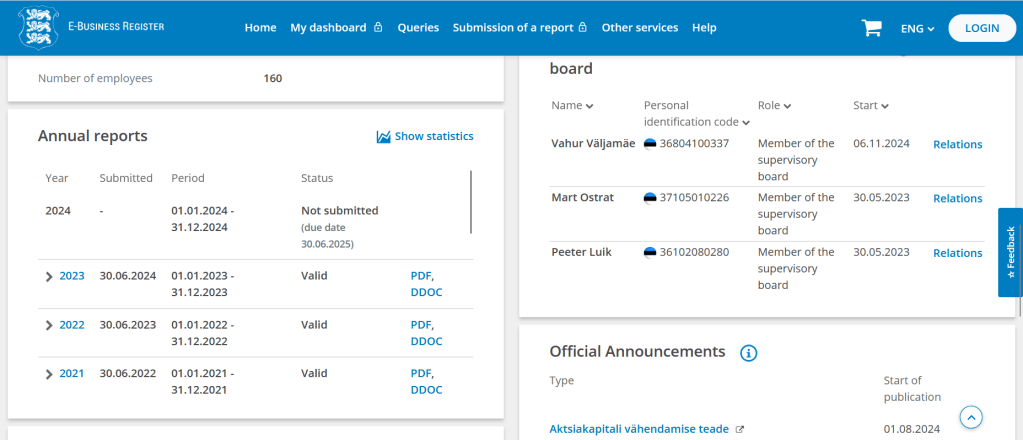Sort the board table by Start date
The width and height of the screenshot is (1023, 440).
click(871, 105)
